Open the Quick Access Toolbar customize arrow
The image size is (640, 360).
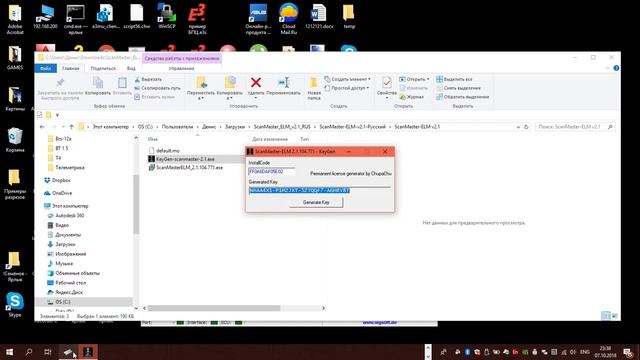(57, 115)
